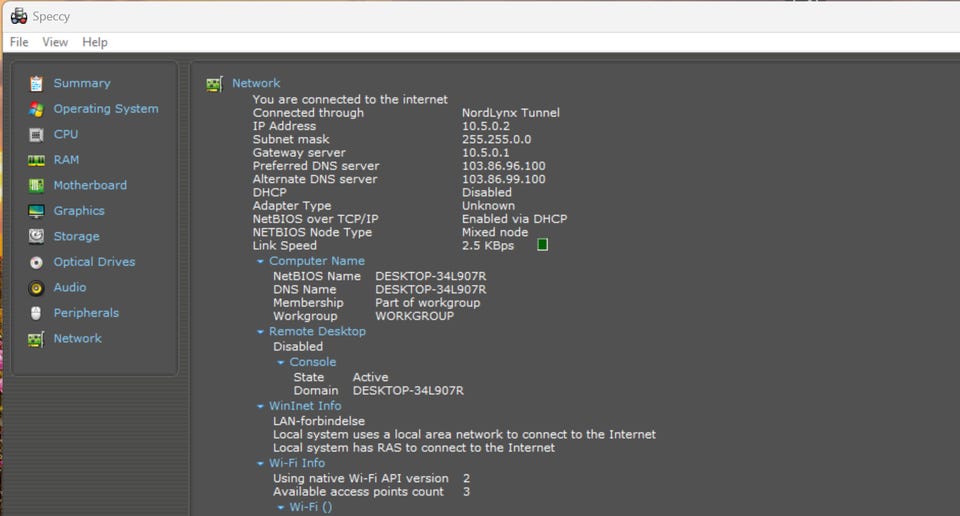Click the Network heading in main panel

tap(256, 83)
